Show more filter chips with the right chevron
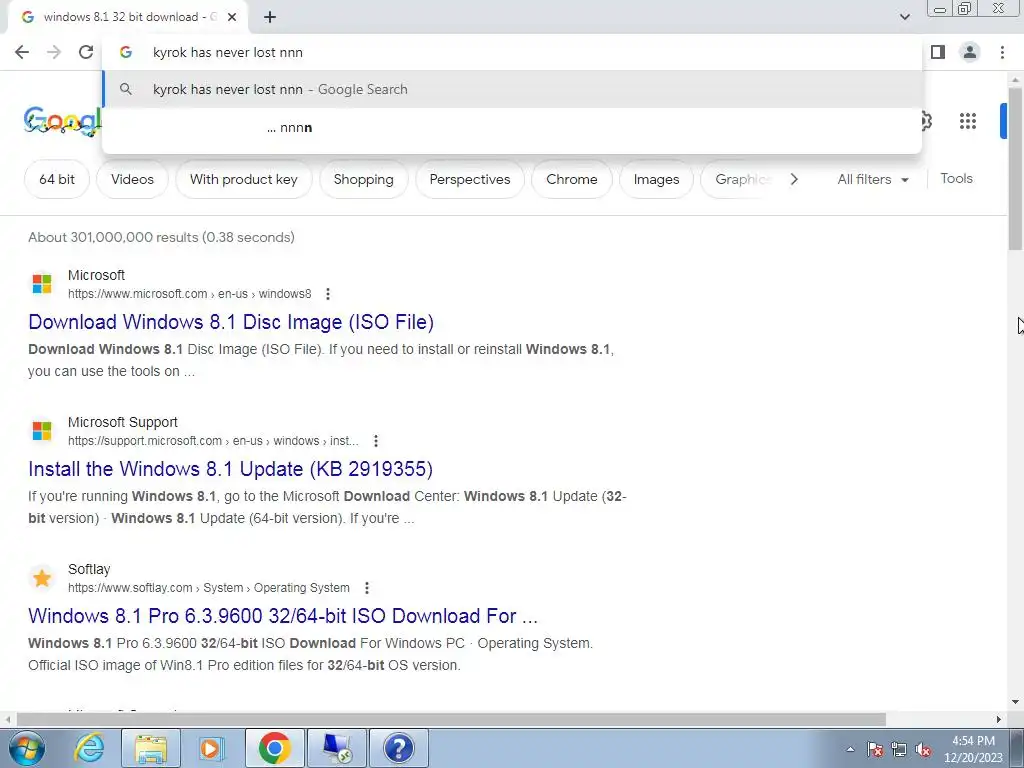The width and height of the screenshot is (1024, 768). (x=794, y=179)
